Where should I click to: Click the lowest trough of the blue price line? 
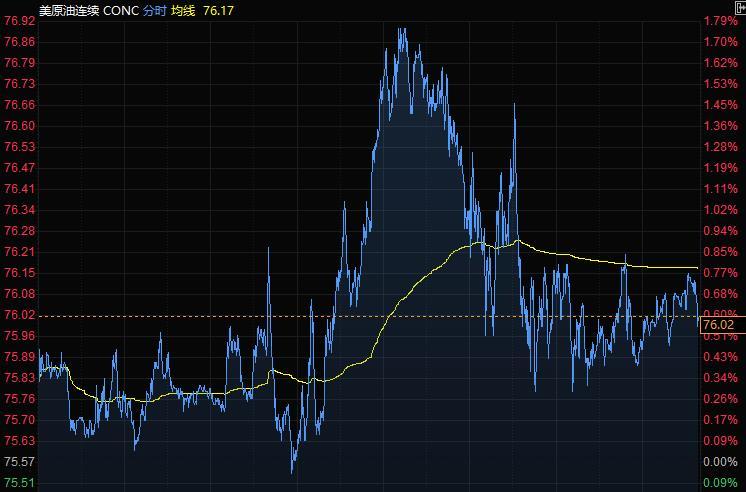[293, 471]
